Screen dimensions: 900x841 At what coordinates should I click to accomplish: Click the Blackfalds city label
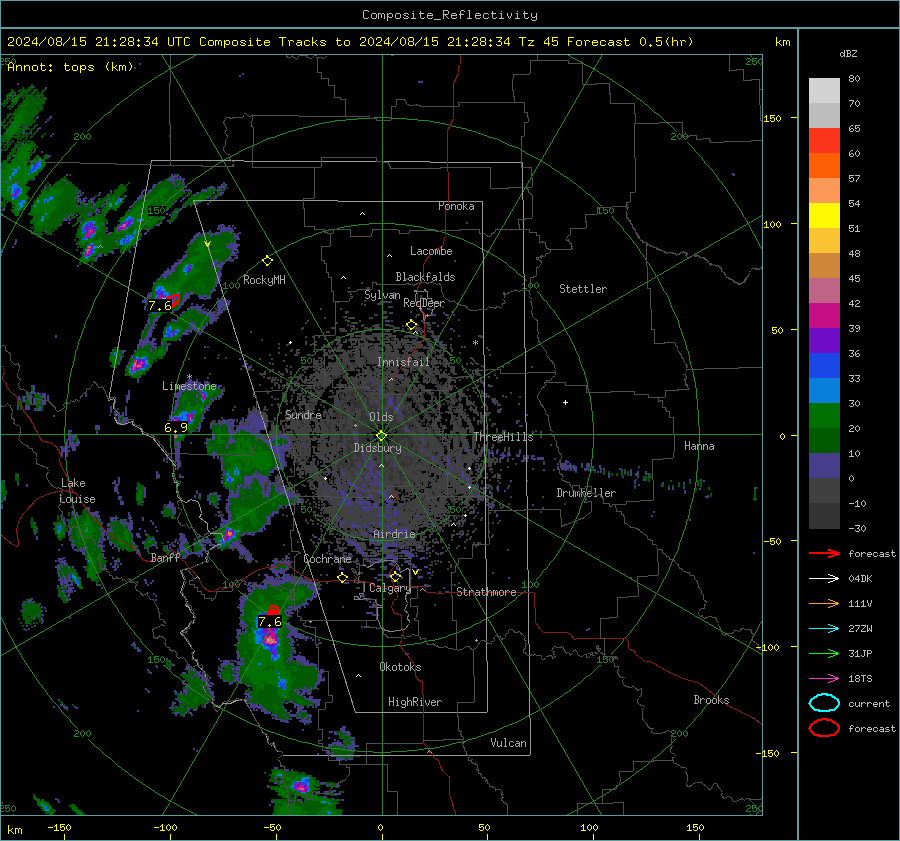click(x=425, y=277)
